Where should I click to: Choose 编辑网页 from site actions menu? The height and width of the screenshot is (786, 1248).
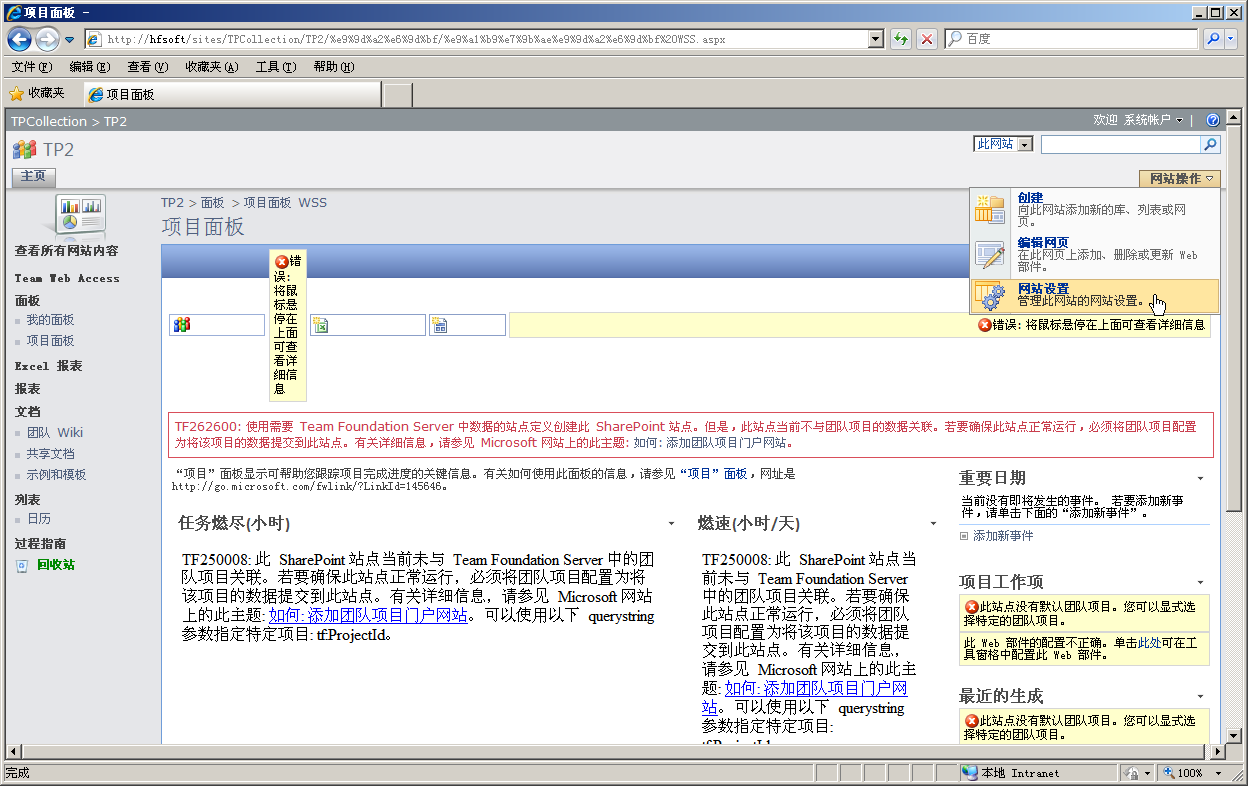pos(1095,255)
